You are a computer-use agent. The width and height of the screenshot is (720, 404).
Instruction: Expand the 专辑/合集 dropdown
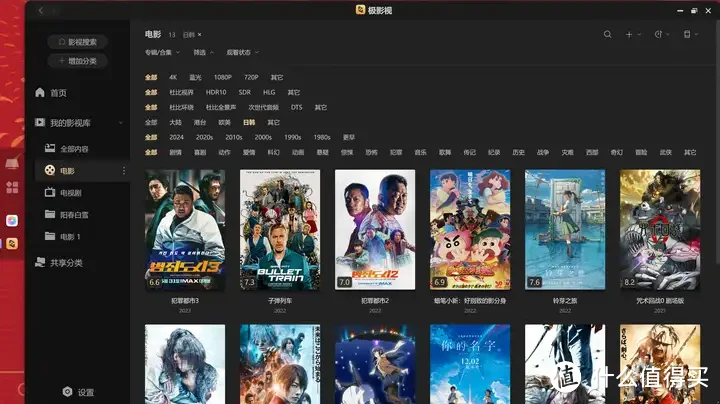161,52
